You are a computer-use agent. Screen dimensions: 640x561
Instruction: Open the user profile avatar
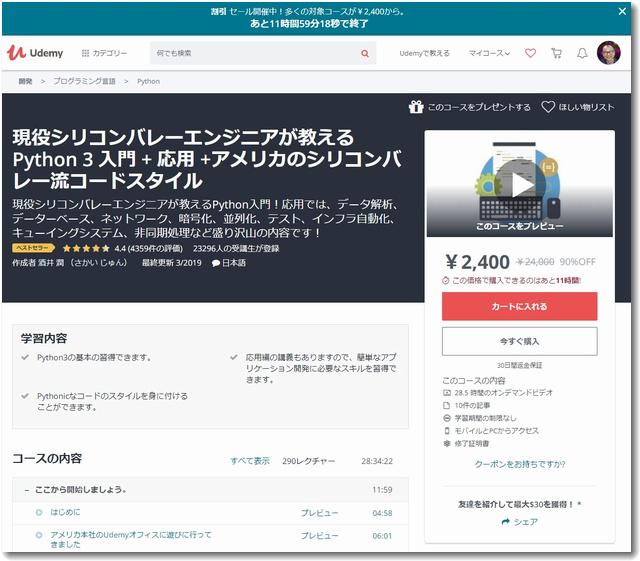pos(609,53)
